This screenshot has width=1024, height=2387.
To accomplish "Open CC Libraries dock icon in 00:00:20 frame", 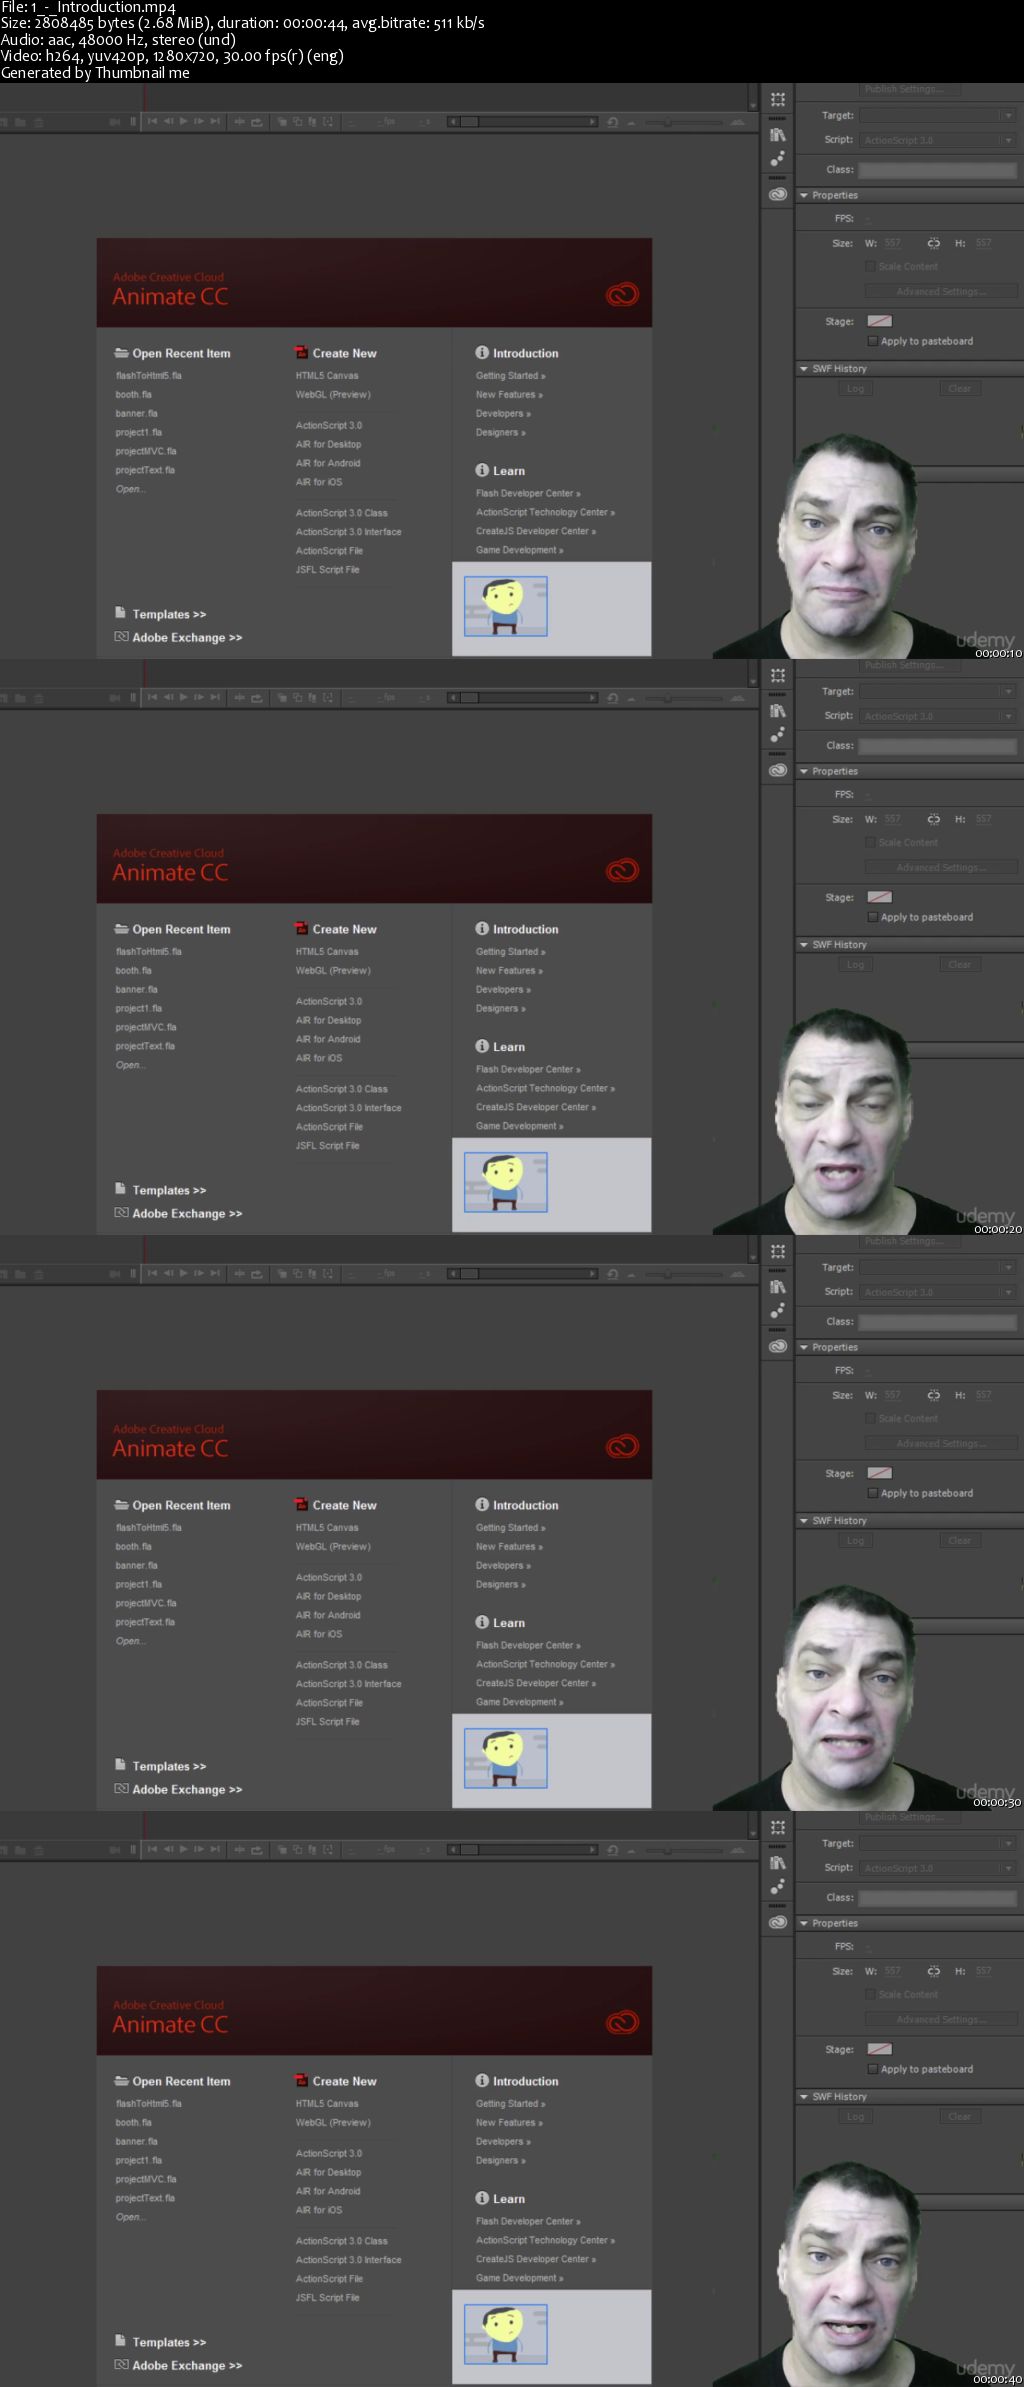I will click(778, 771).
